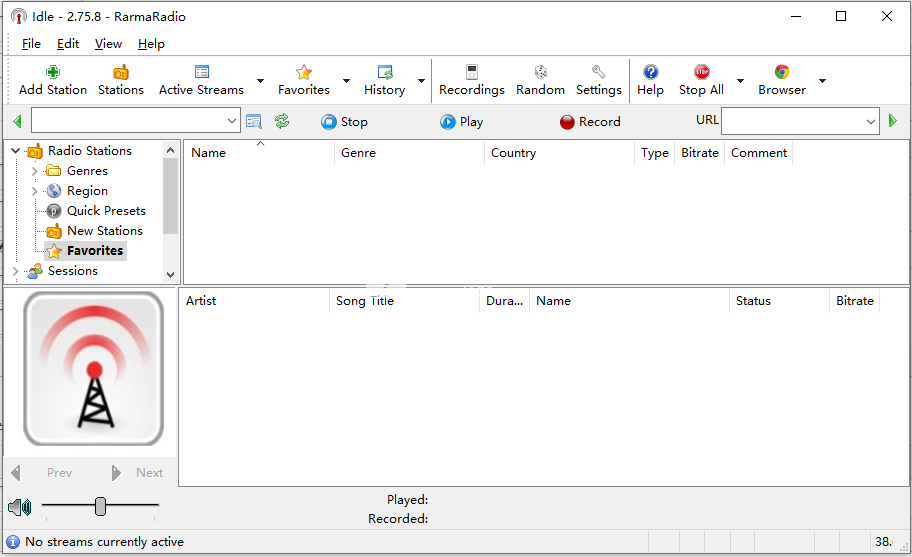Open Favorites from the toolbar star icon

(304, 72)
